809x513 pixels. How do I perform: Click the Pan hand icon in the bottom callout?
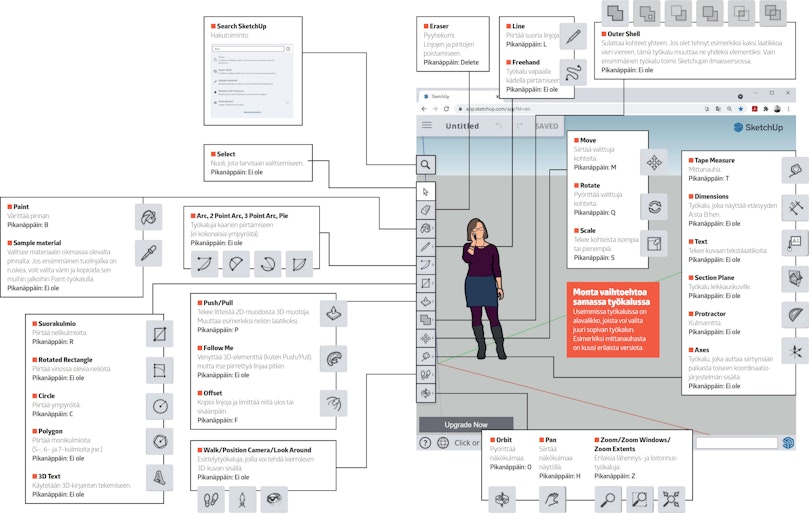pos(552,499)
